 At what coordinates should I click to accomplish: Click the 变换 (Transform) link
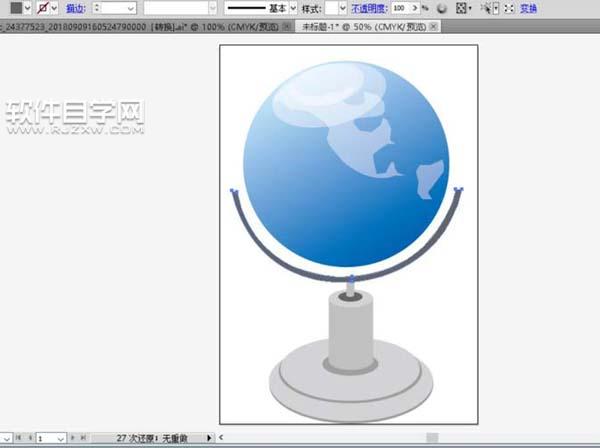(x=528, y=8)
